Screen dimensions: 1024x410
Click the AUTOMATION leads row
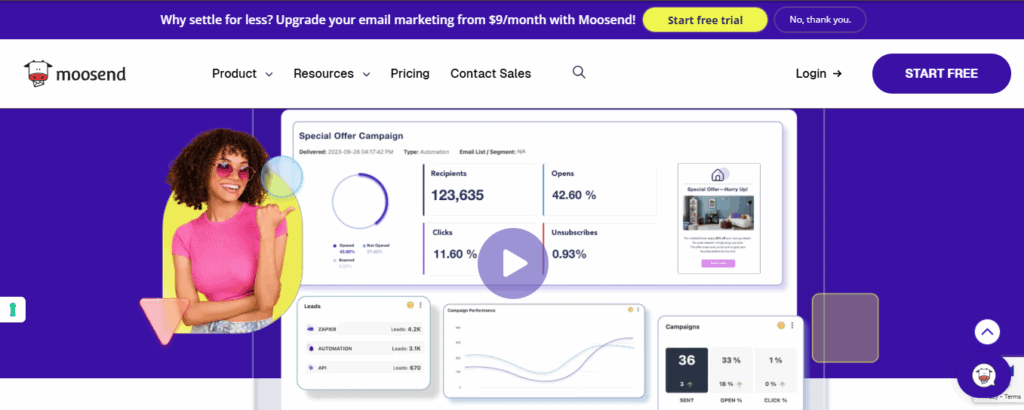[x=364, y=349]
